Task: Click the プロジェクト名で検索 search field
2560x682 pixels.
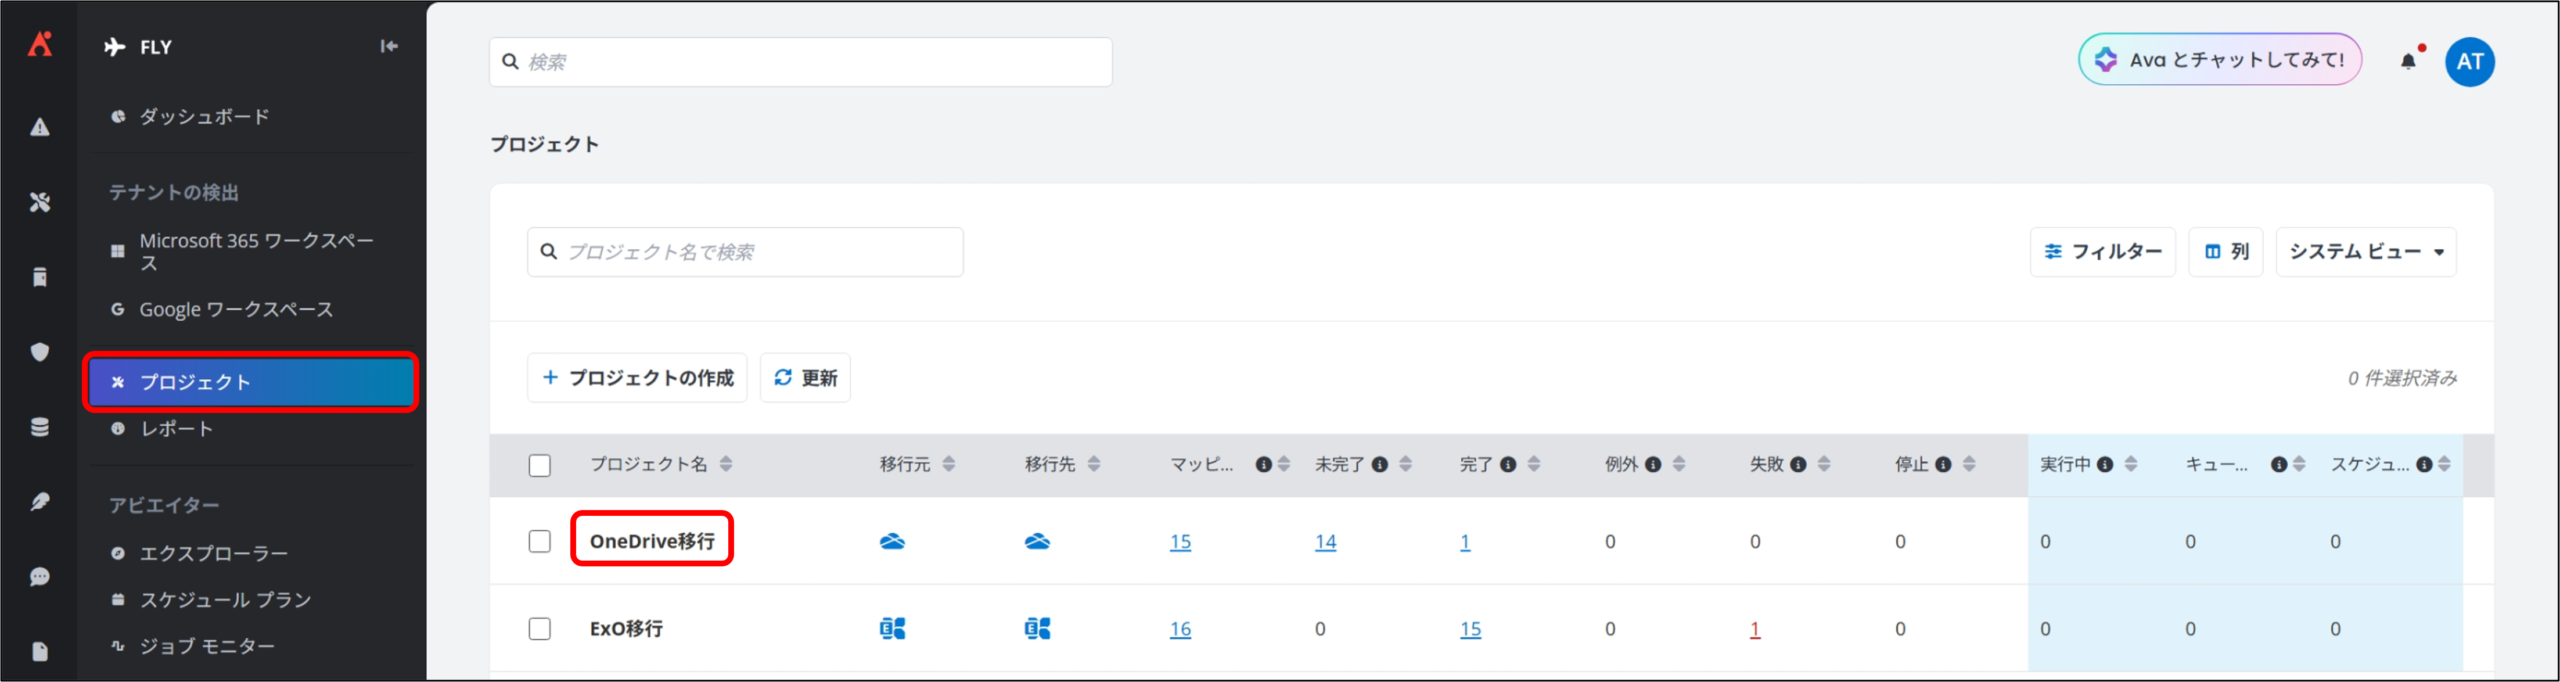Action: 745,252
